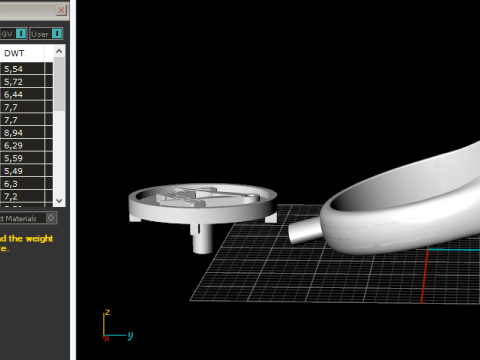Click the DWT column header
The width and height of the screenshot is (480, 360).
coord(22,53)
